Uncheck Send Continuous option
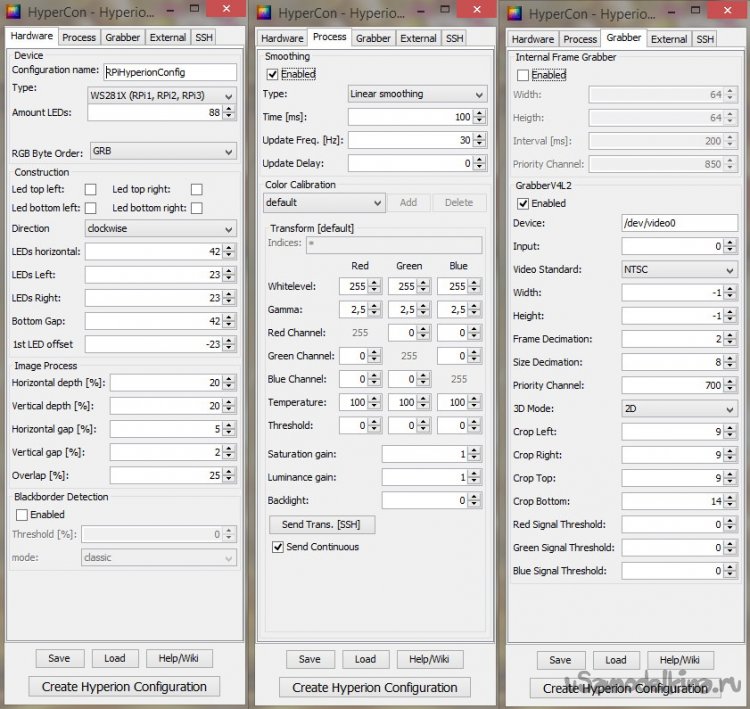The height and width of the screenshot is (709, 750). (x=279, y=547)
